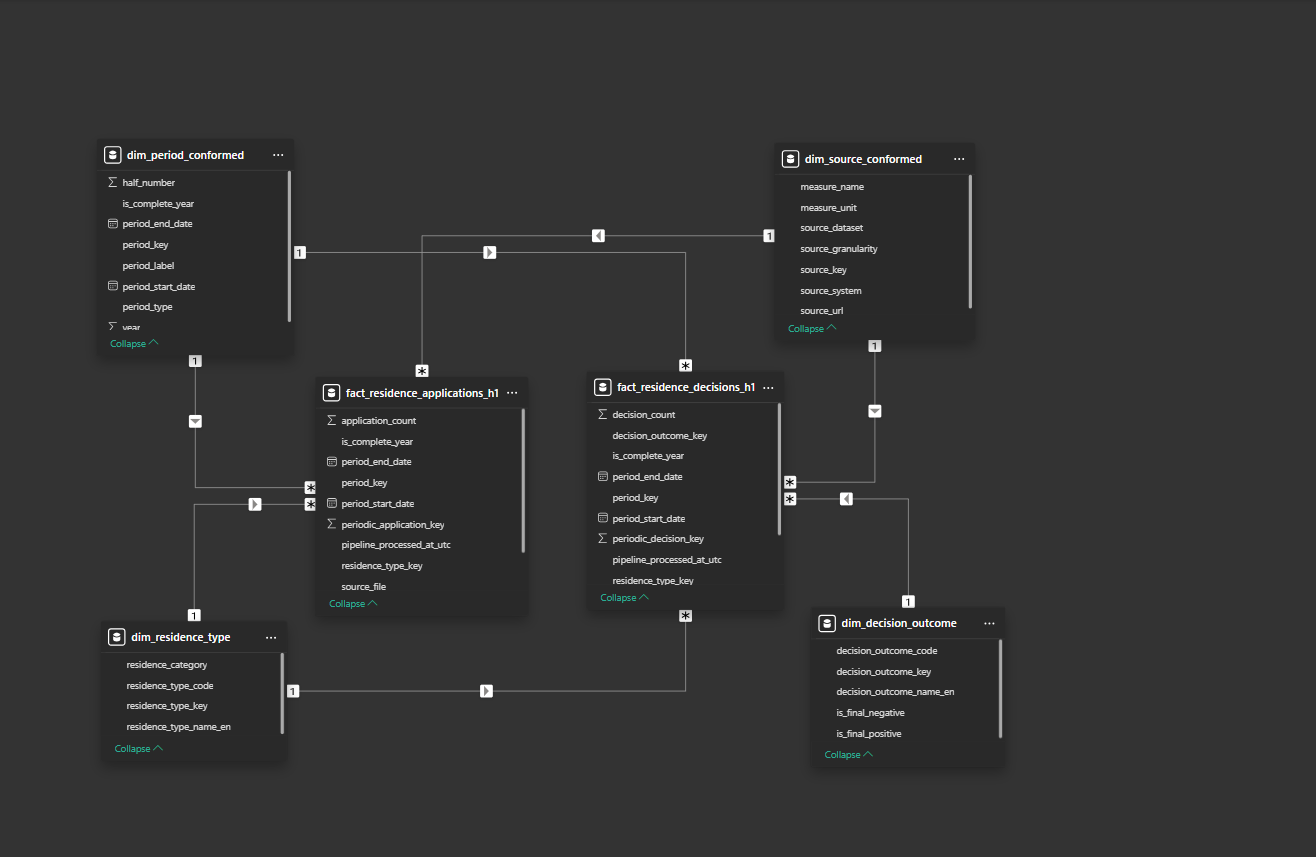Click the fact_residence_decisions_h1 table icon
This screenshot has width=1316, height=857.
click(603, 387)
